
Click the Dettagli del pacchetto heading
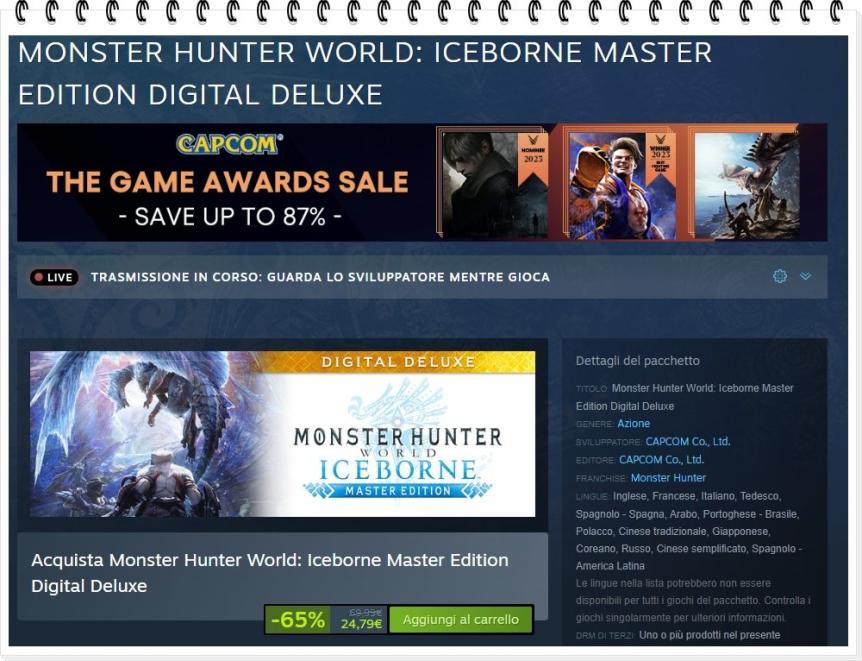[638, 361]
